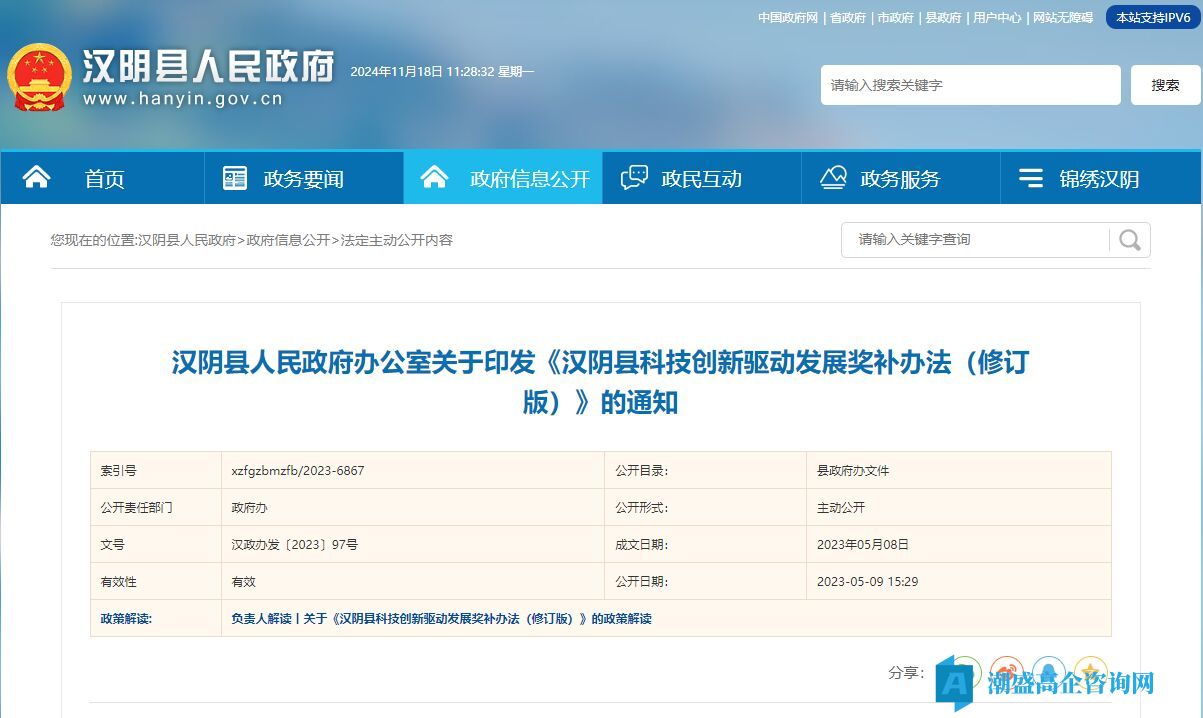1203x718 pixels.
Task: Enable 网站无障碍 accessibility mode
Action: (x=1063, y=18)
